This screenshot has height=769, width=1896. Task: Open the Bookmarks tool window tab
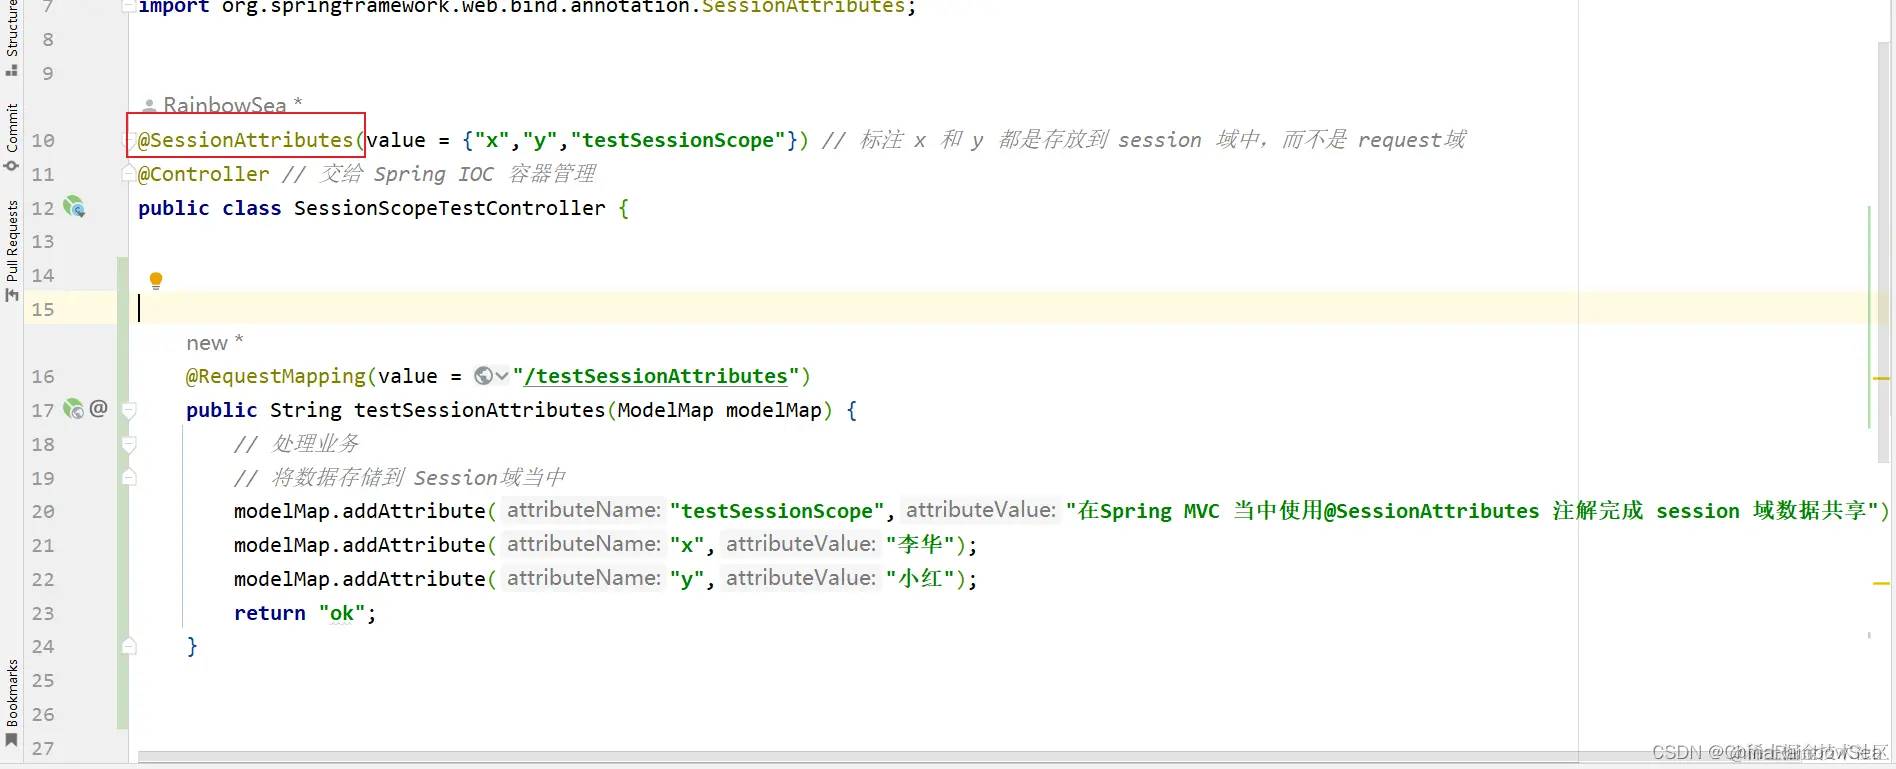pyautogui.click(x=12, y=703)
